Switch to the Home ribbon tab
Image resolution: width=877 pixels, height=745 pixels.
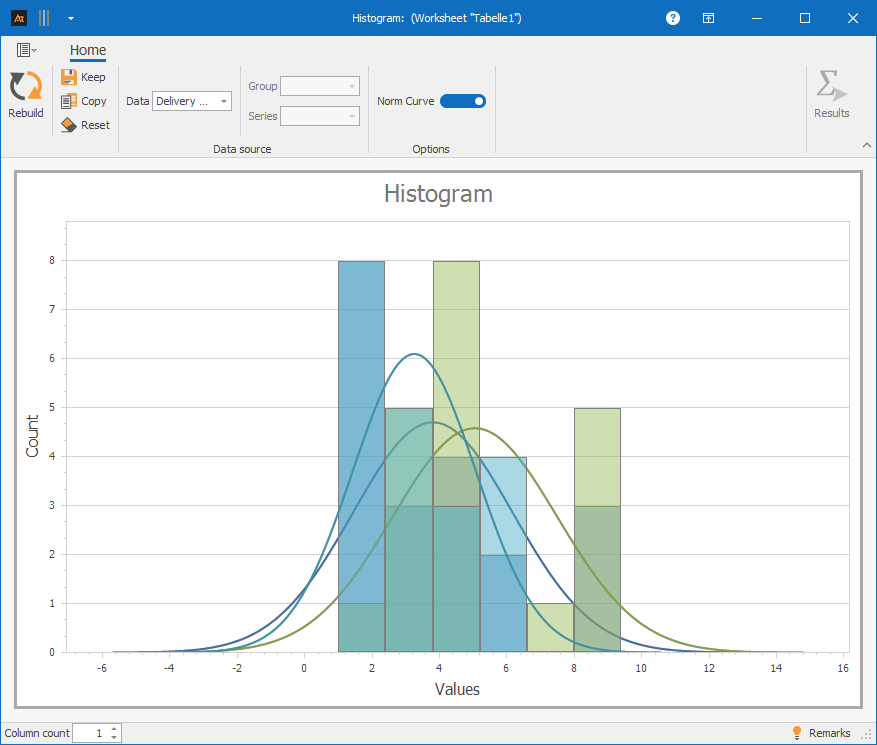click(88, 50)
